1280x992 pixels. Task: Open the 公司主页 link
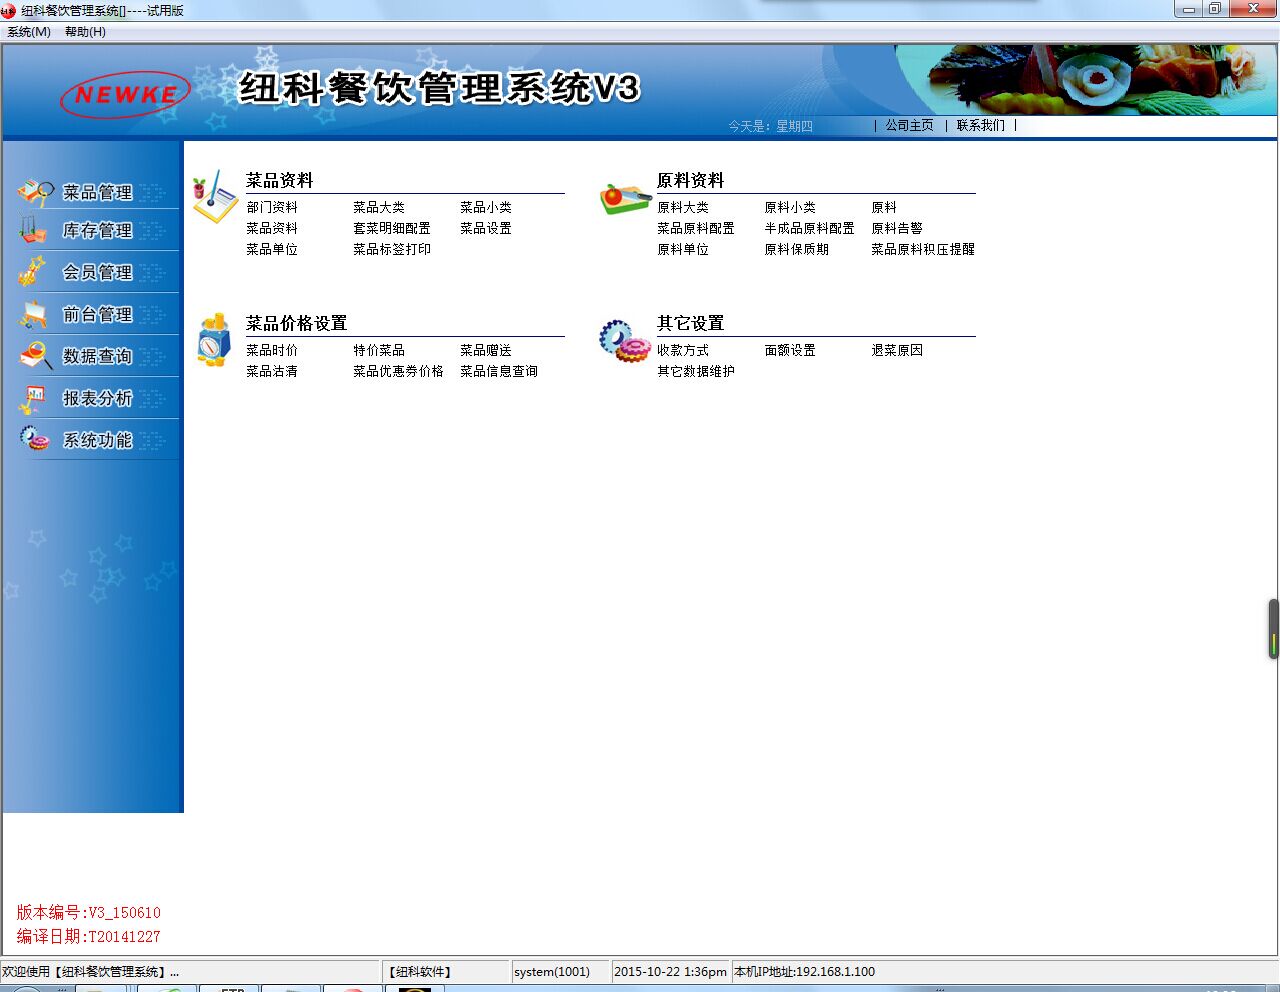pyautogui.click(x=909, y=125)
